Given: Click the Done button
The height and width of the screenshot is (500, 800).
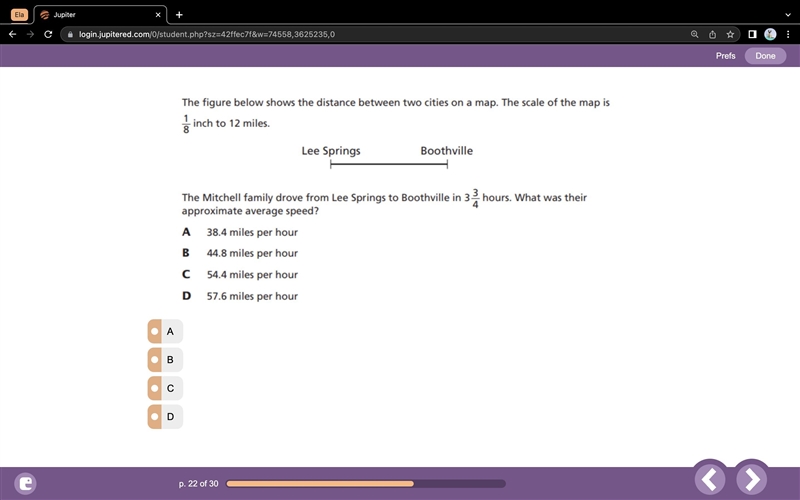Looking at the screenshot, I should point(765,56).
